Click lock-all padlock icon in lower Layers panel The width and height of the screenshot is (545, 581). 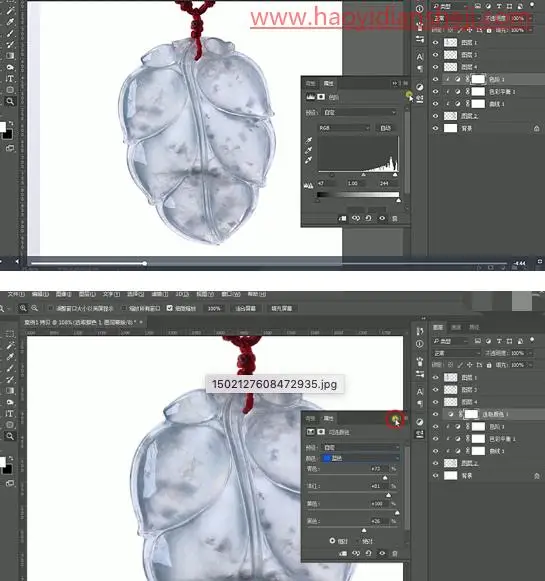point(489,365)
